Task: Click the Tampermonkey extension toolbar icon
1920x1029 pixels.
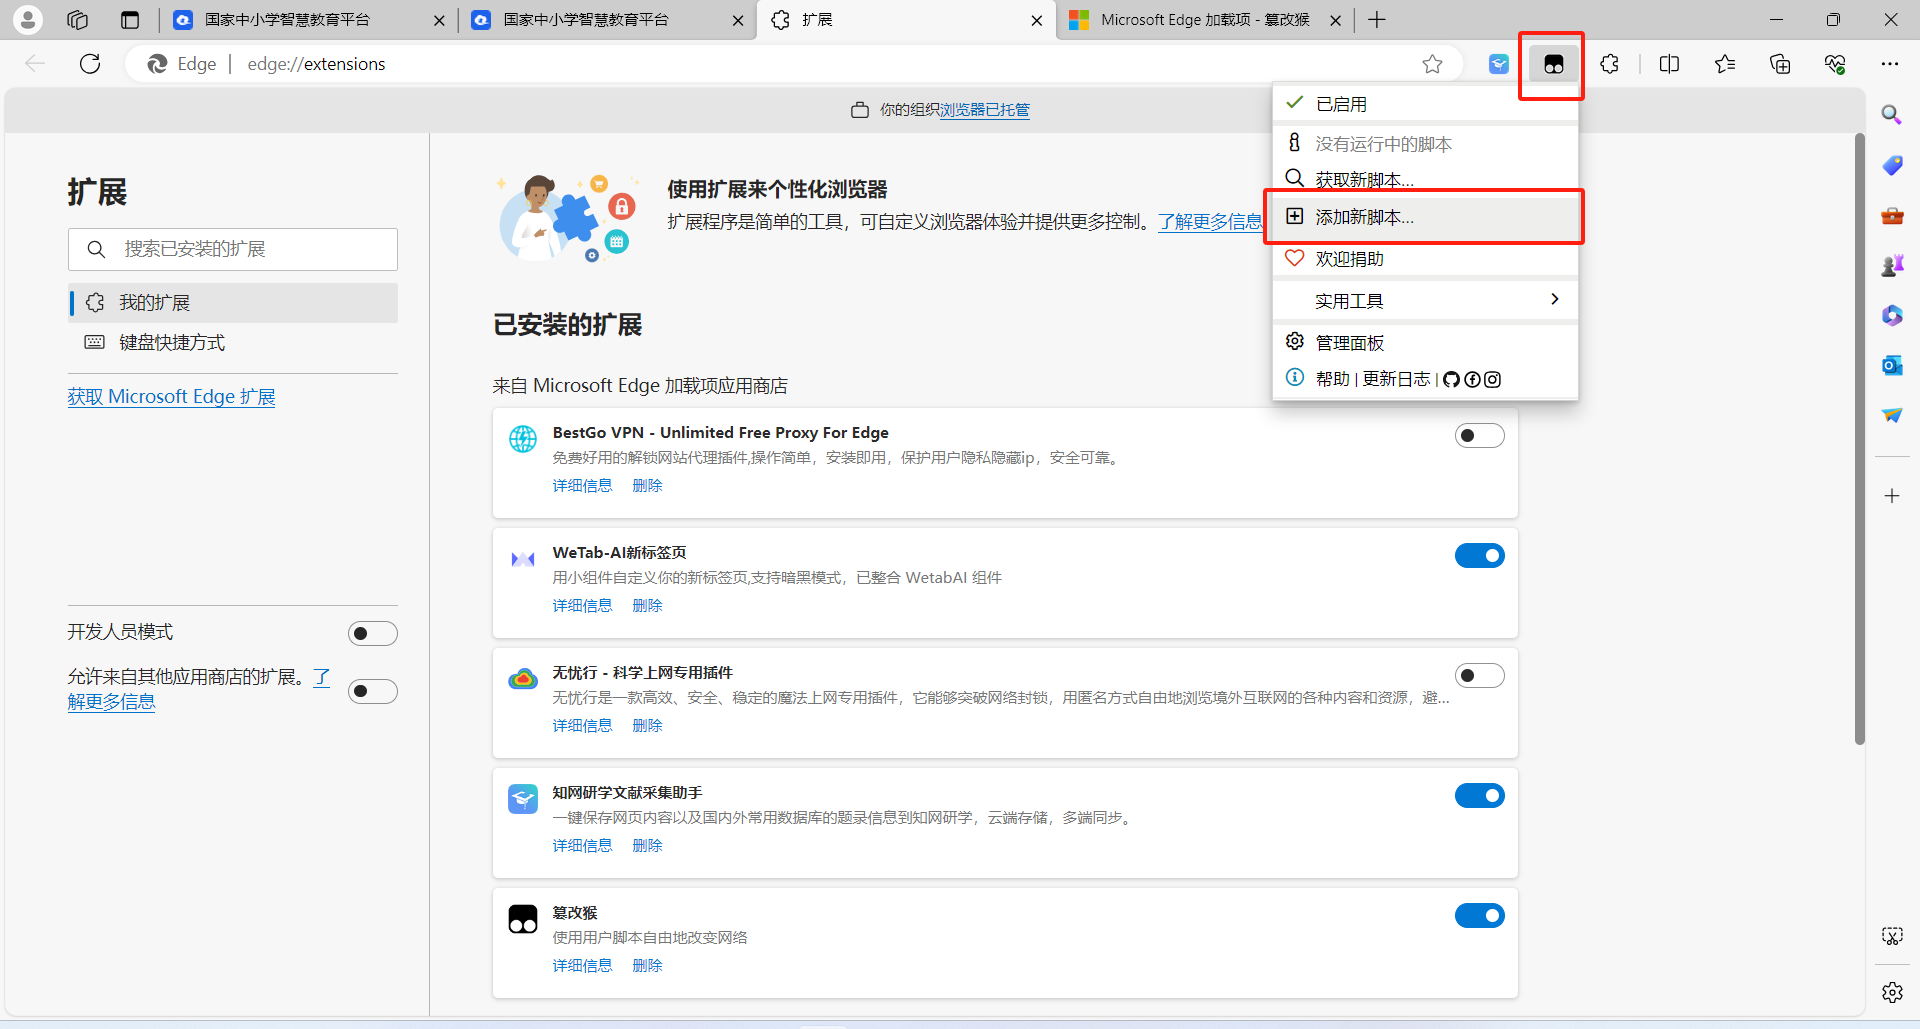Action: (x=1553, y=64)
